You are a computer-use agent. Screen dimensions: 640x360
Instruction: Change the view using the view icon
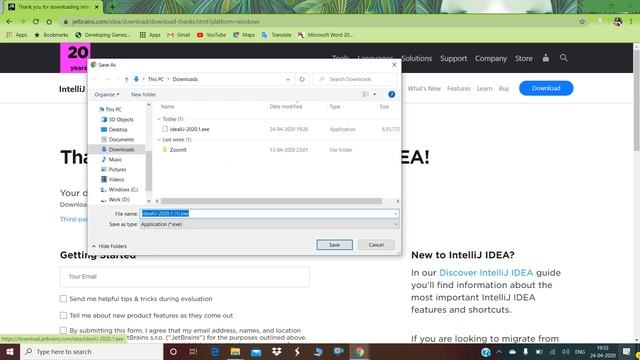pos(366,94)
